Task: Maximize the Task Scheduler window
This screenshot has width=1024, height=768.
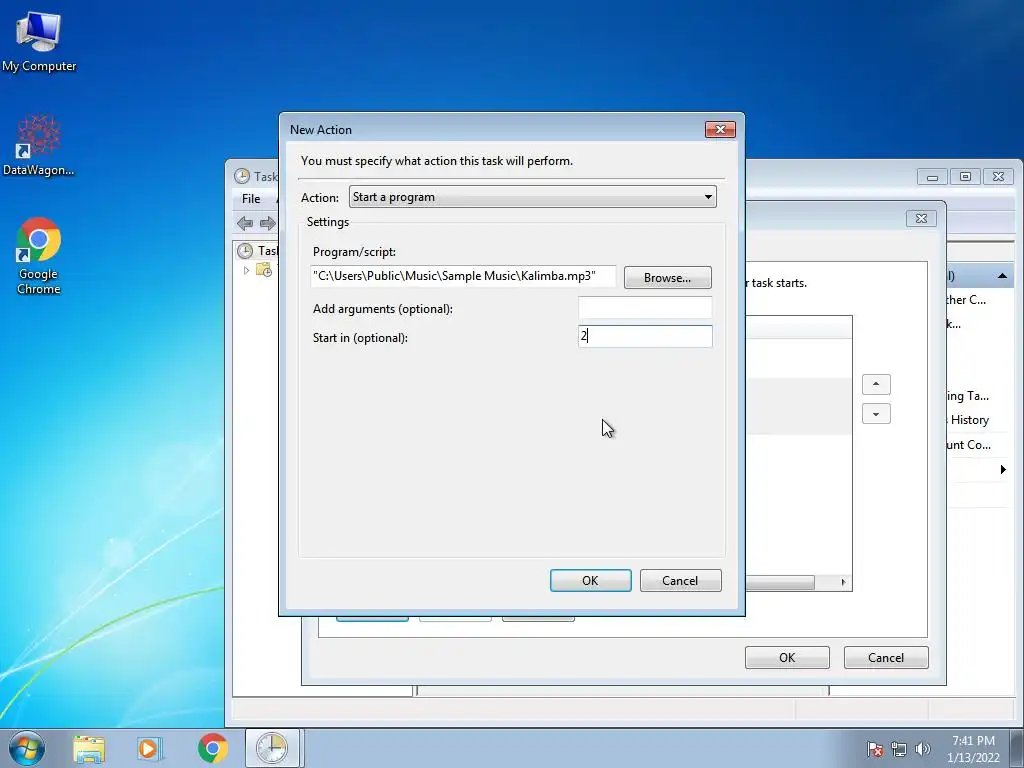Action: (965, 177)
